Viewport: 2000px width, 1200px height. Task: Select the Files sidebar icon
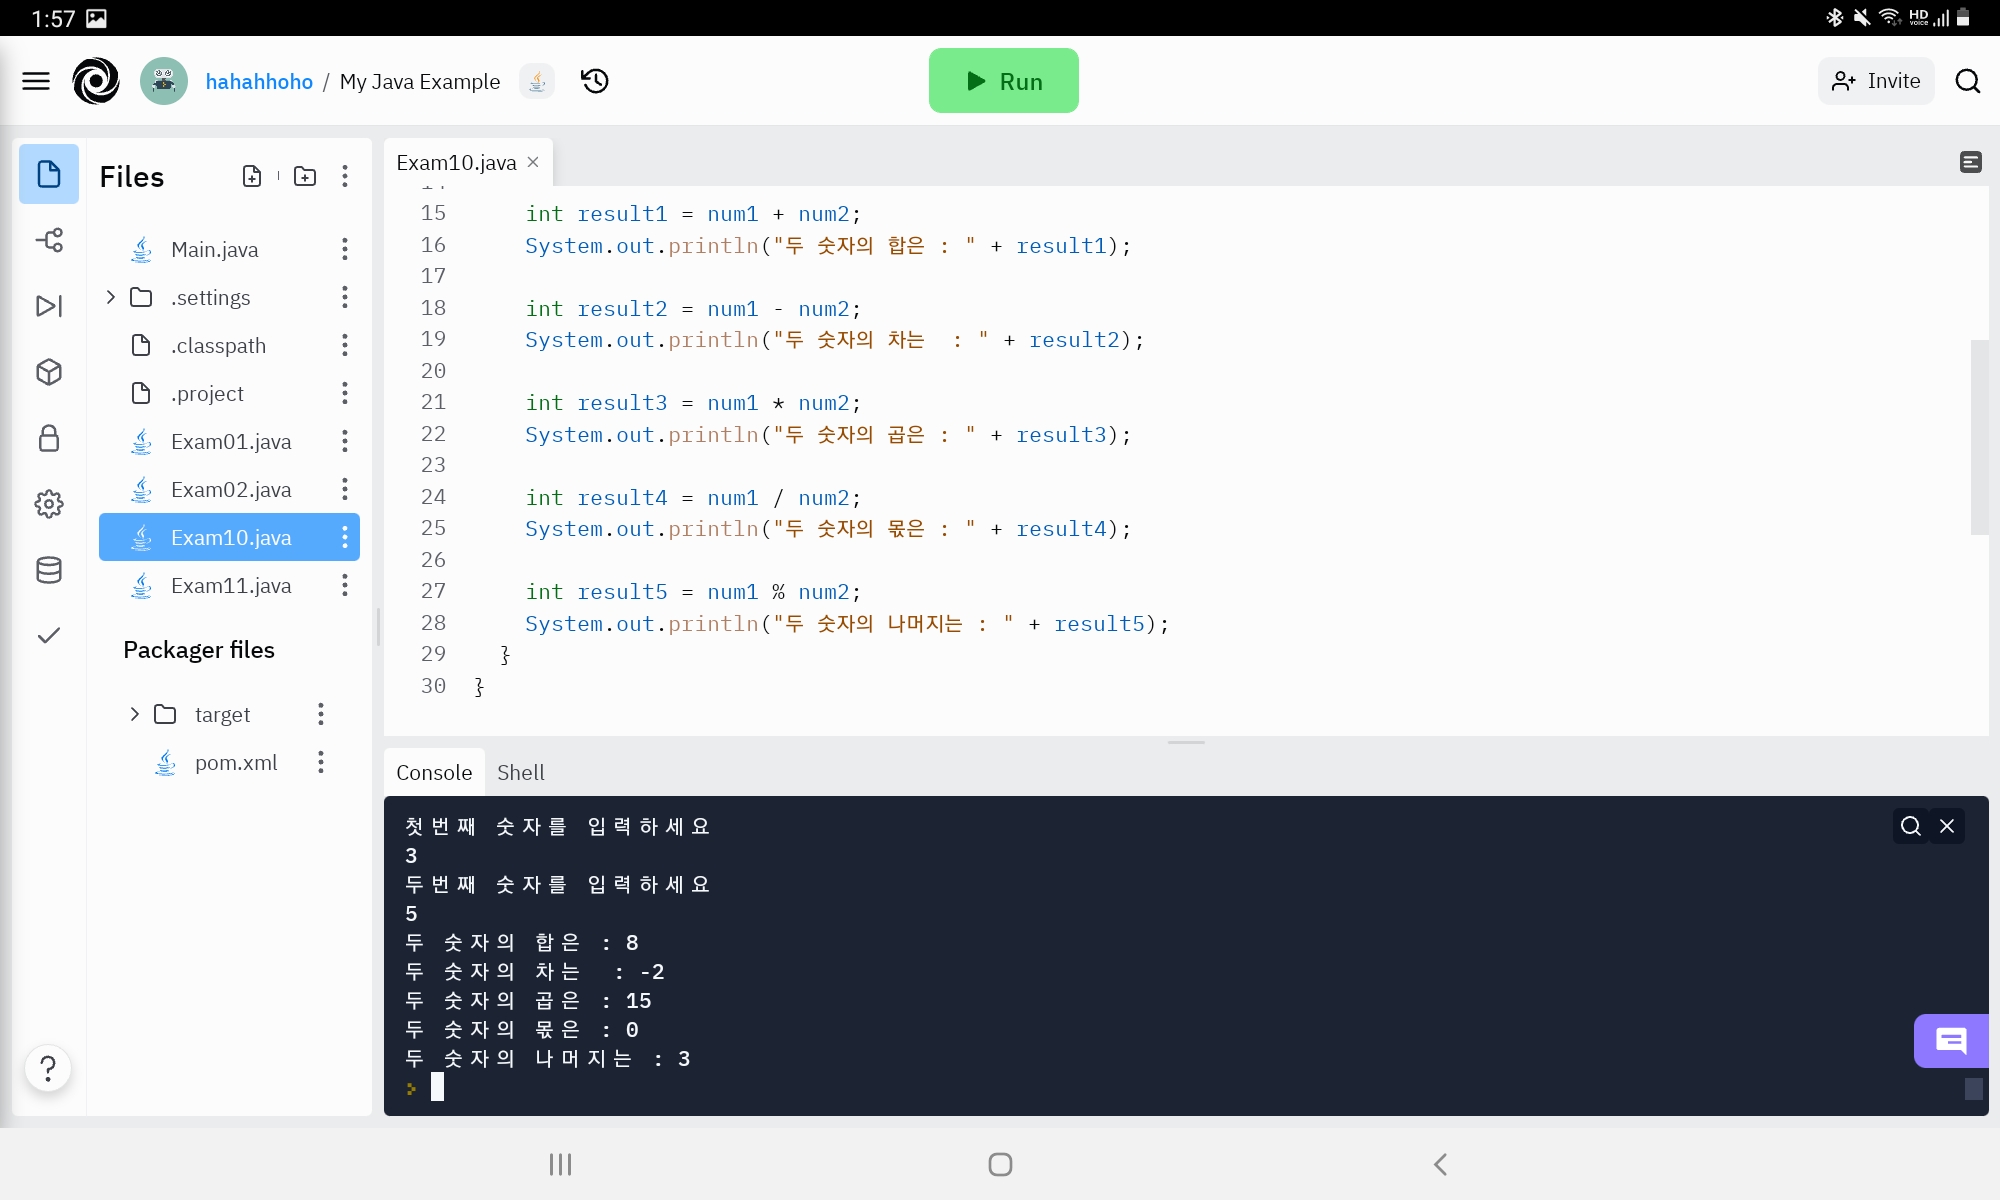(49, 174)
